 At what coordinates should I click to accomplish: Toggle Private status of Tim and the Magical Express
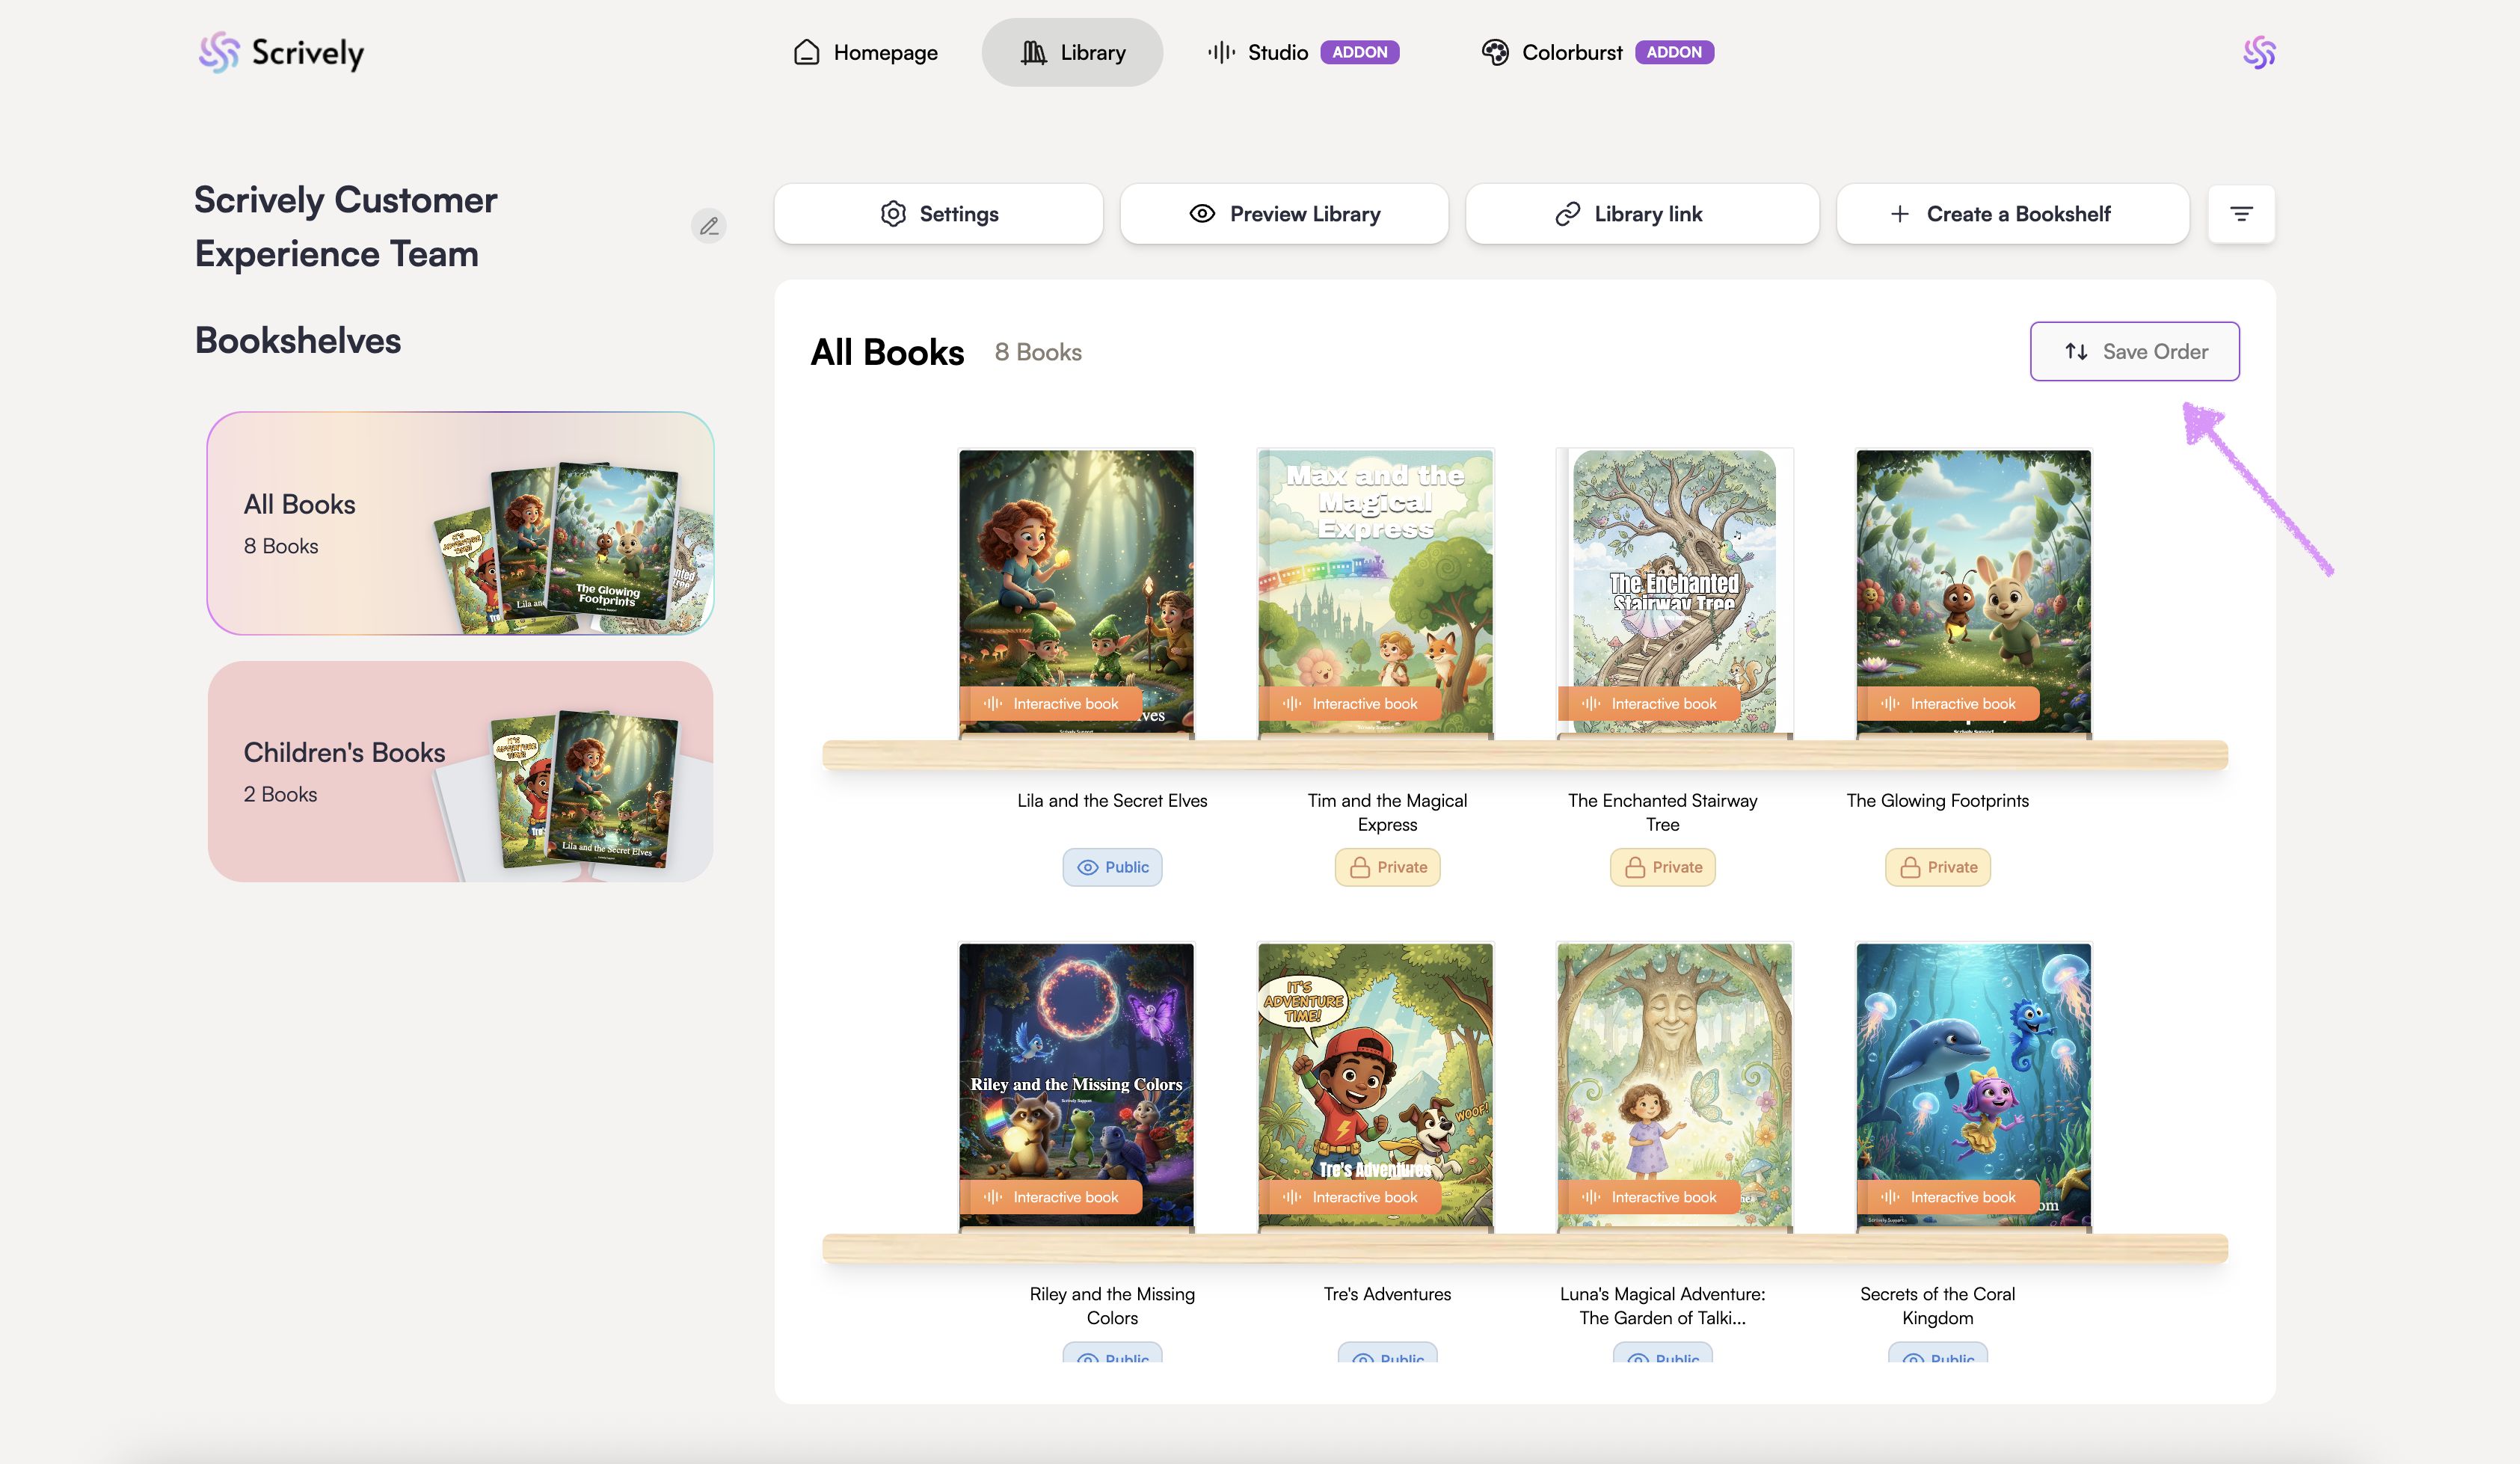pos(1387,867)
